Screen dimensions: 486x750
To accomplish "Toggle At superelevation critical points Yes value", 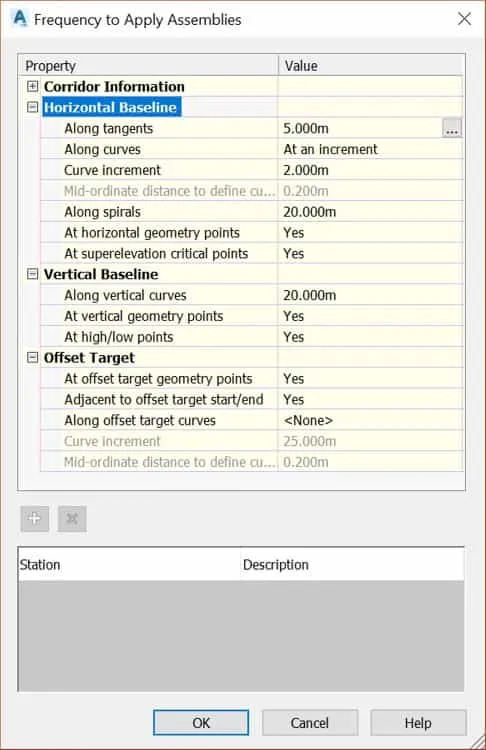I will point(371,254).
